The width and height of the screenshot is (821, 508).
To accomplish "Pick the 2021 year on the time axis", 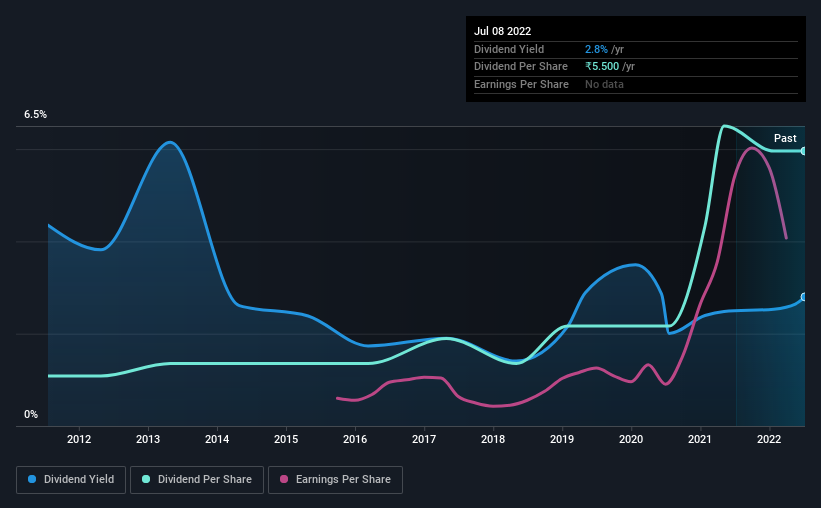I will 700,439.
